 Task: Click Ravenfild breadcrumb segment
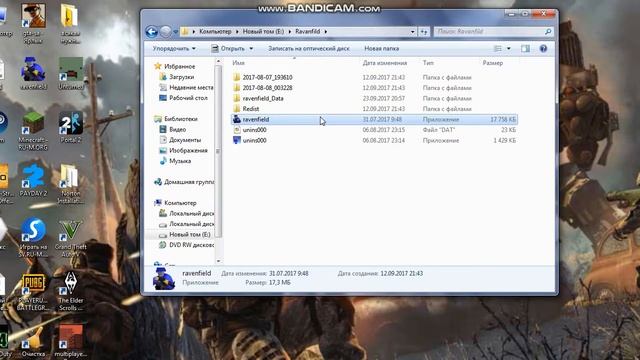(x=307, y=31)
